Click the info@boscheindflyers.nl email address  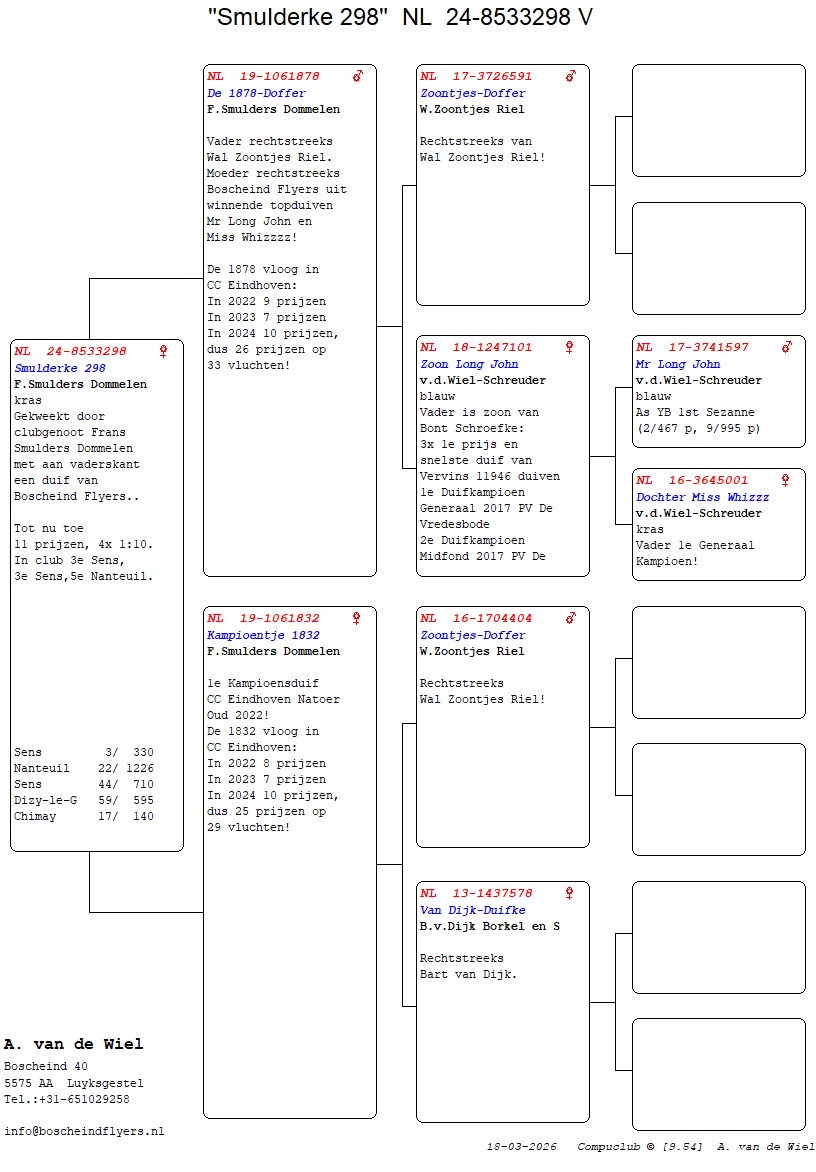click(x=84, y=1131)
